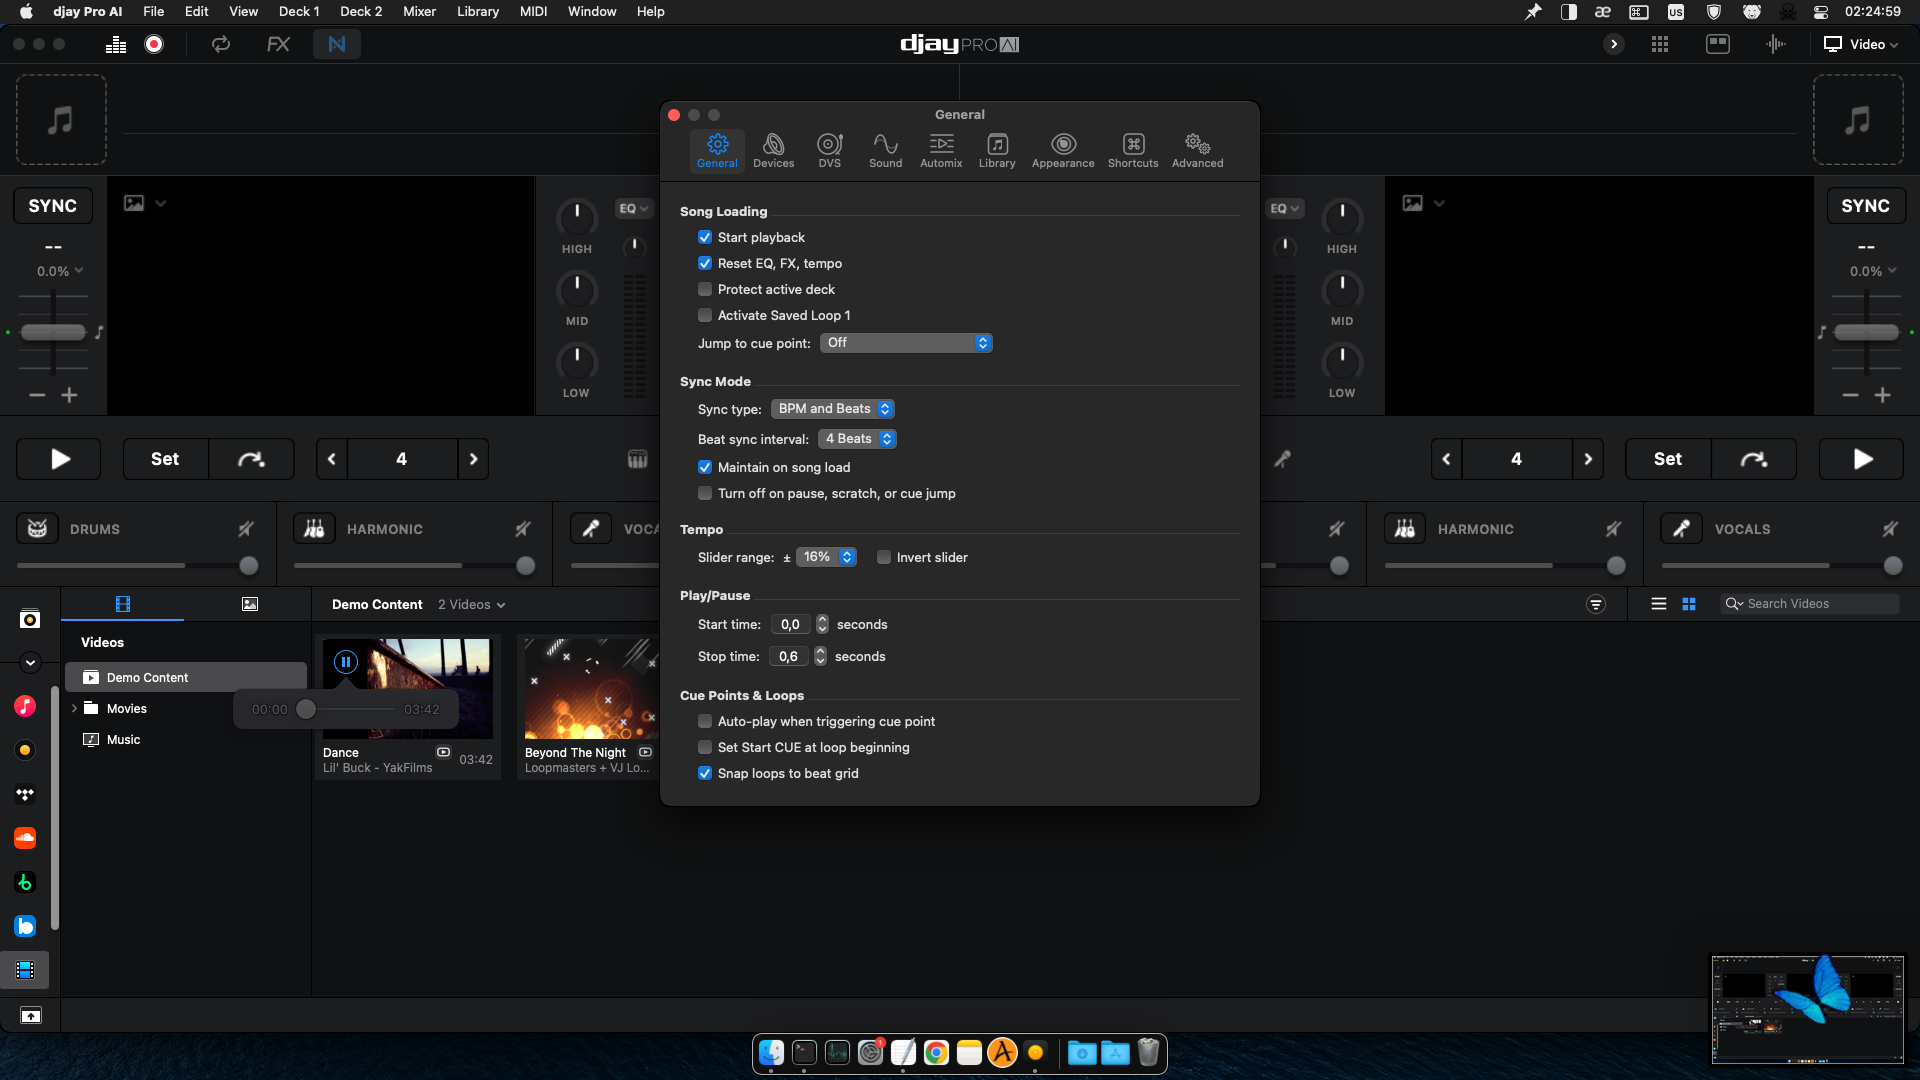Image resolution: width=1920 pixels, height=1080 pixels.
Task: Open the Mixer menu
Action: pyautogui.click(x=419, y=11)
